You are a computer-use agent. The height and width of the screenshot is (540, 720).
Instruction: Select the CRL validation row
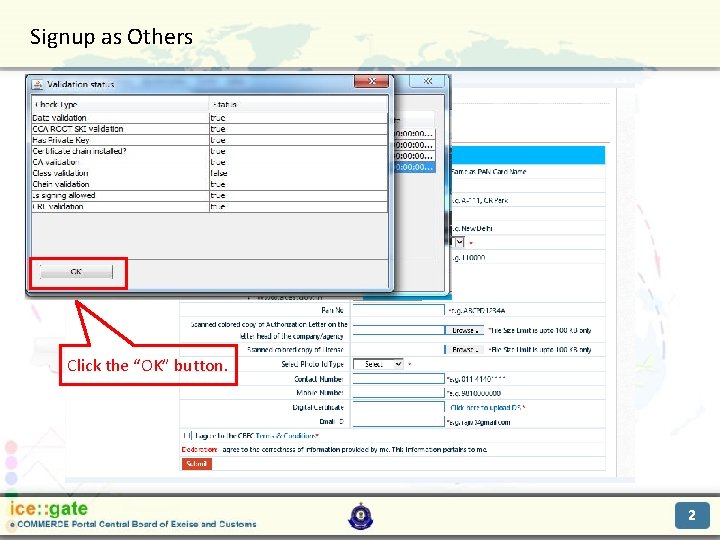tap(209, 207)
